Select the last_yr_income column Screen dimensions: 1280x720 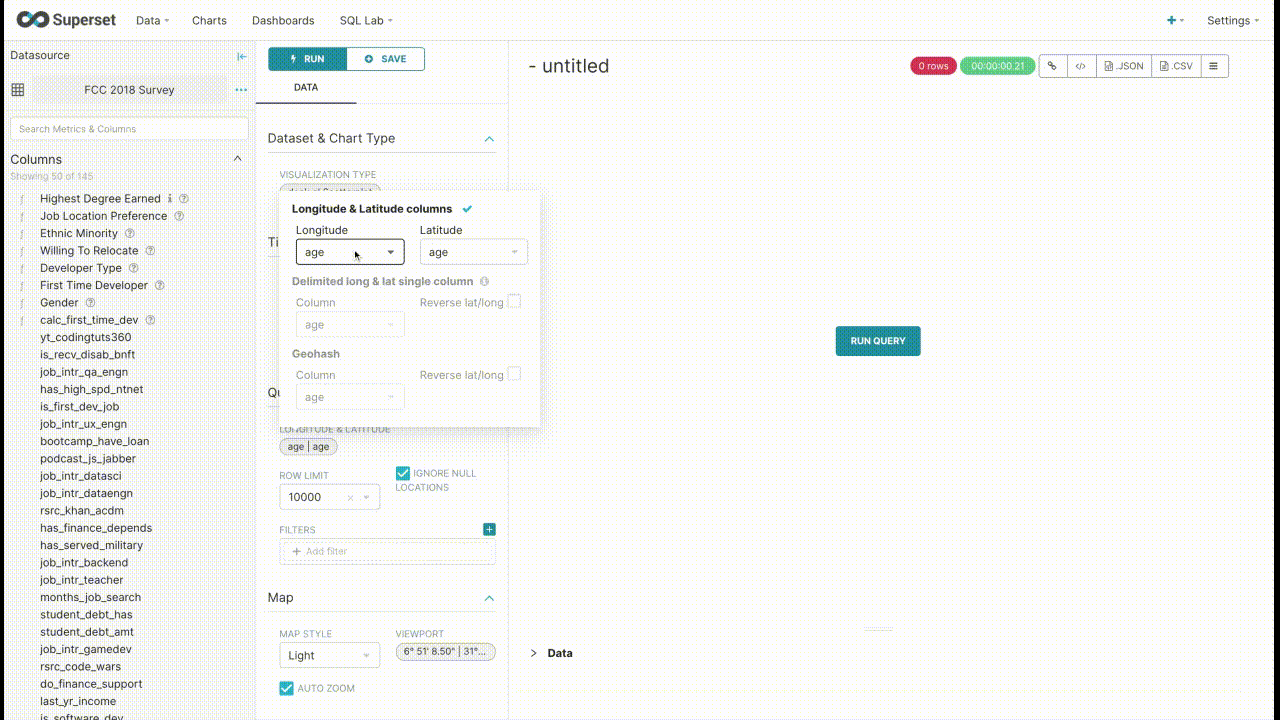[x=77, y=701]
